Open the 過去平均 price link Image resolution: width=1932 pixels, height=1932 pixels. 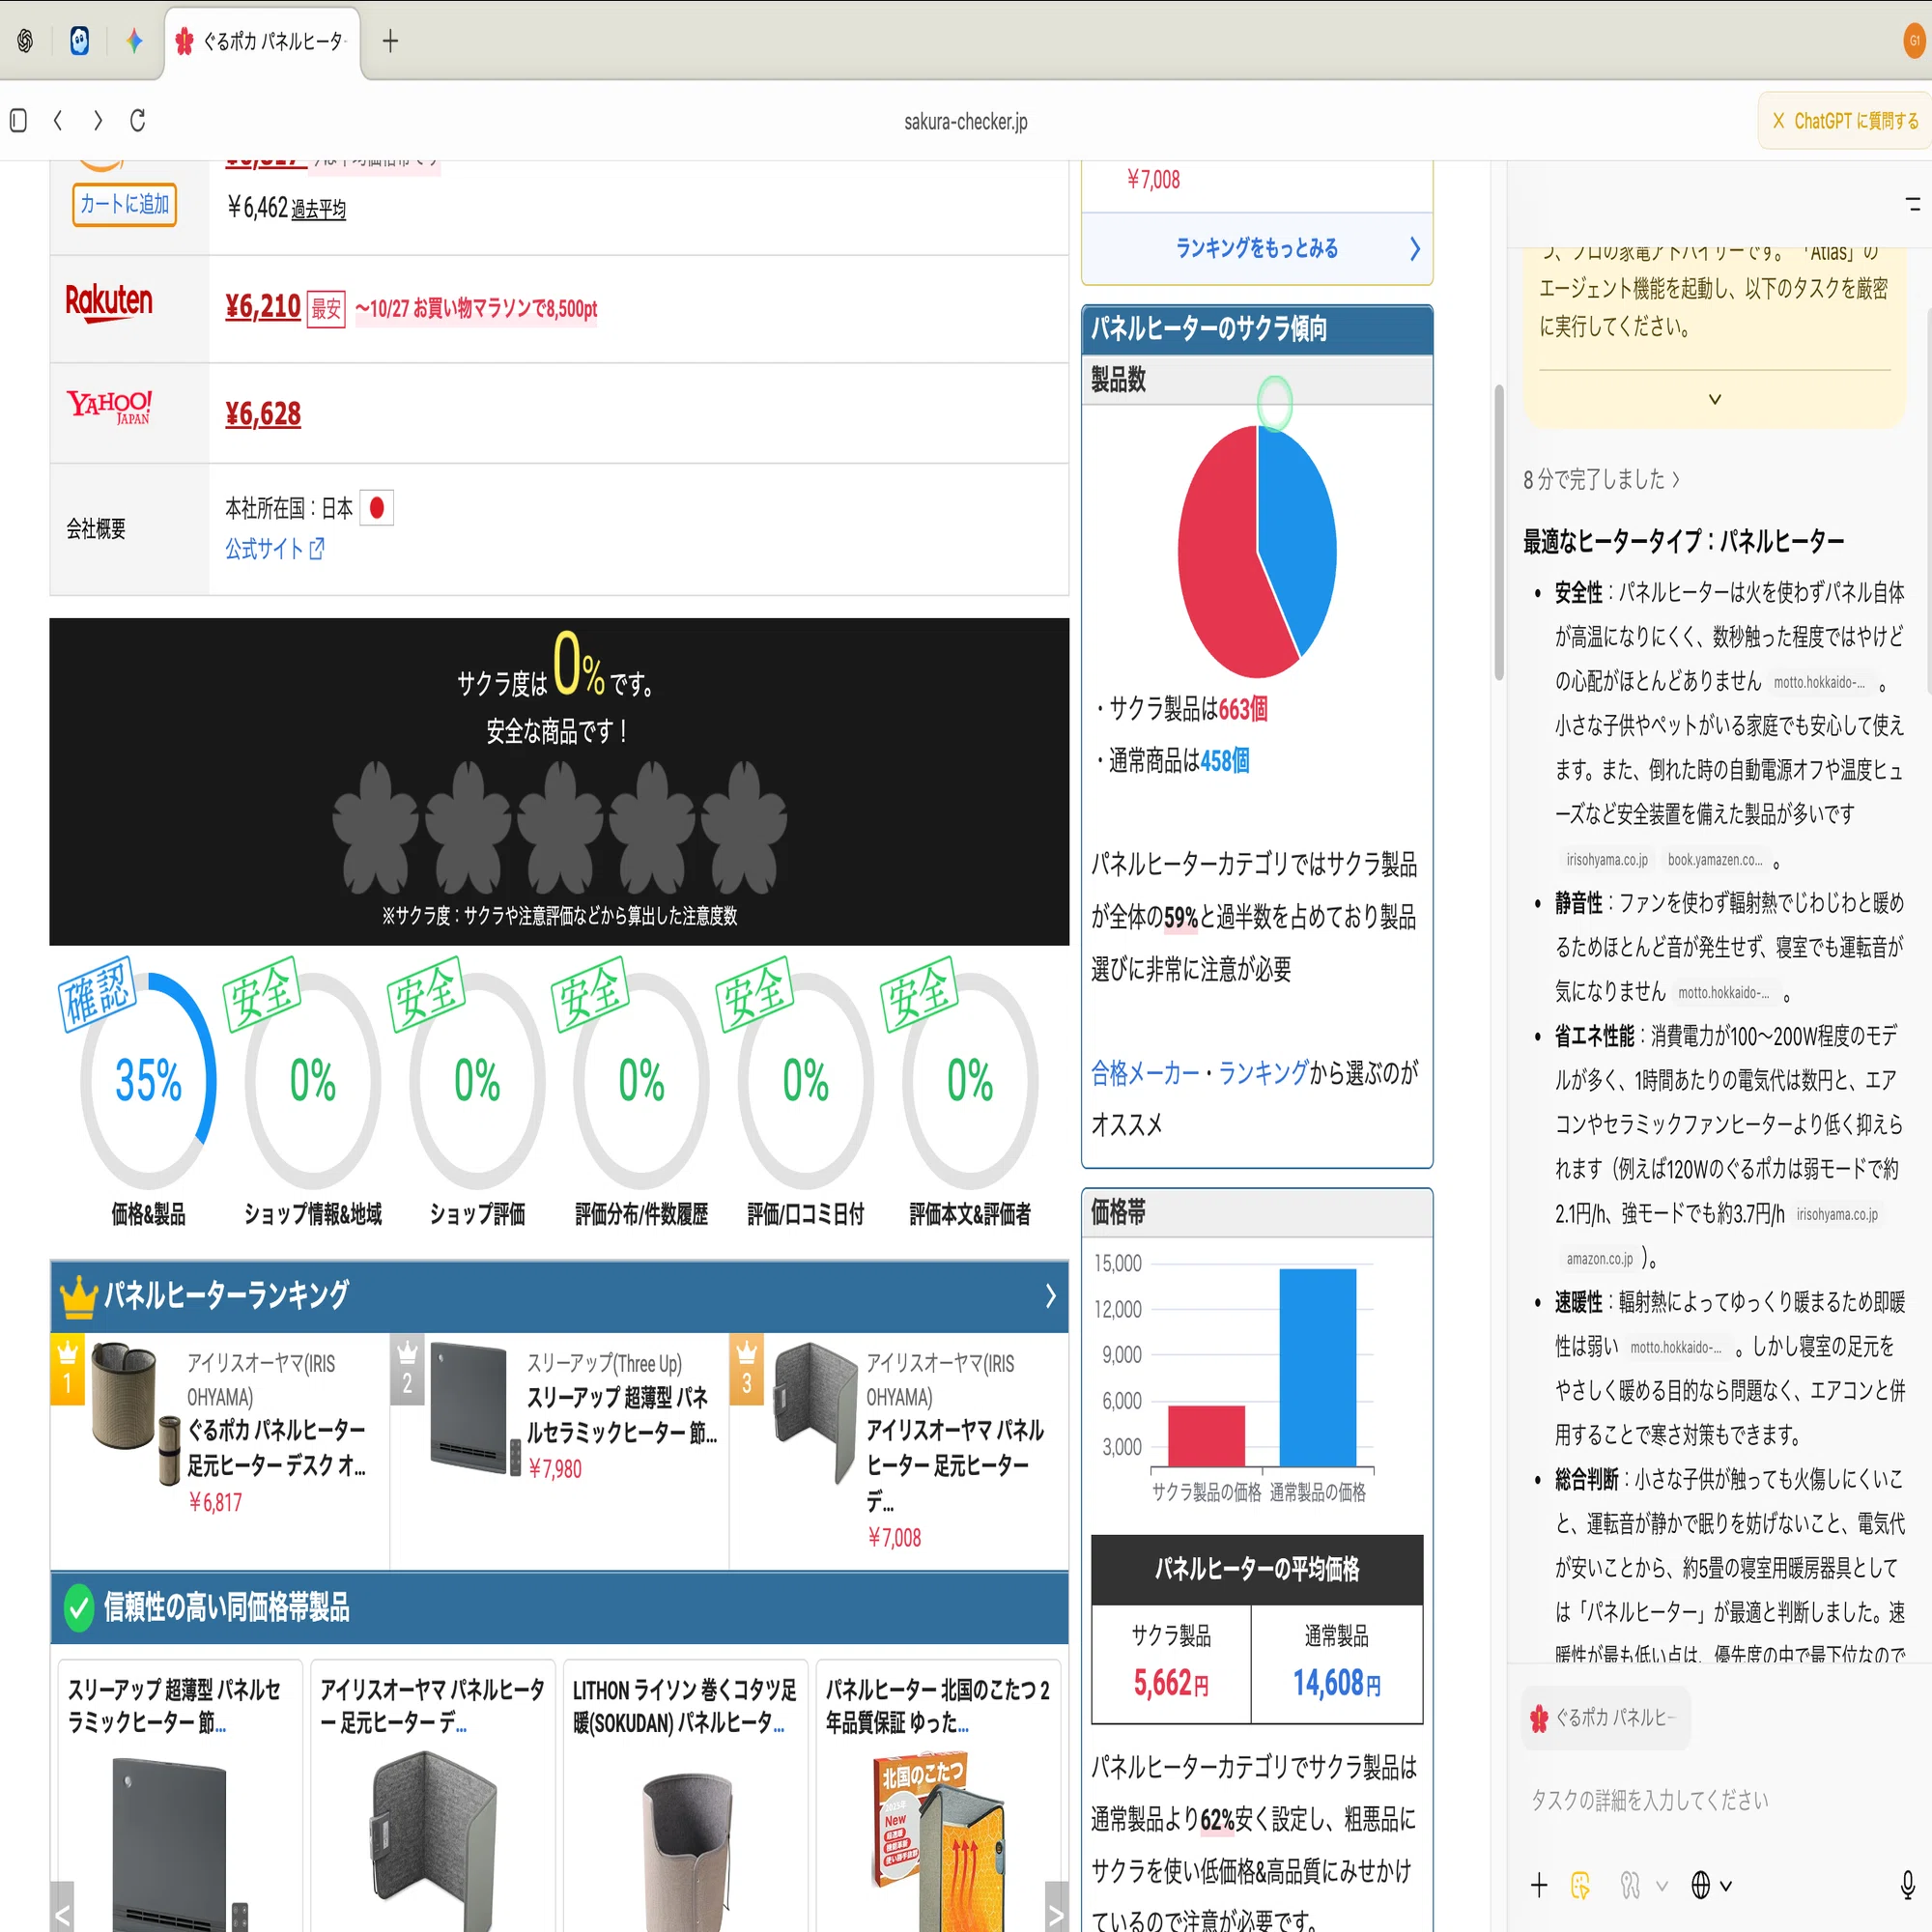coord(318,209)
